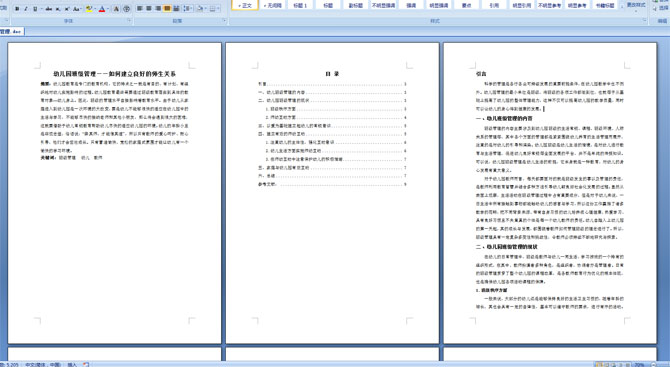Apply strikethrough to selected text
This screenshot has width=670, height=367.
49,9
